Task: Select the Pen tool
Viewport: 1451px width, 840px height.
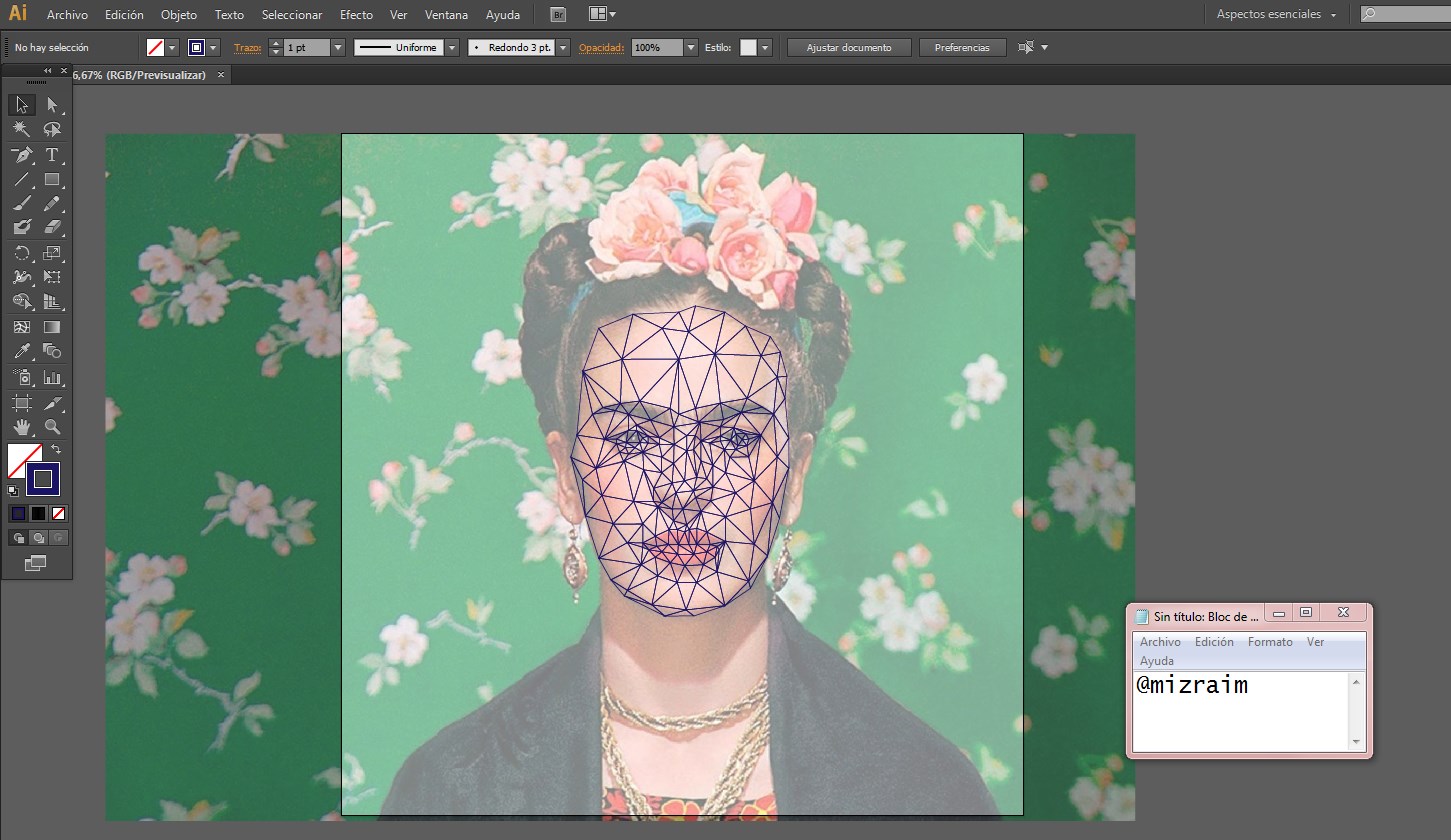Action: pos(22,154)
